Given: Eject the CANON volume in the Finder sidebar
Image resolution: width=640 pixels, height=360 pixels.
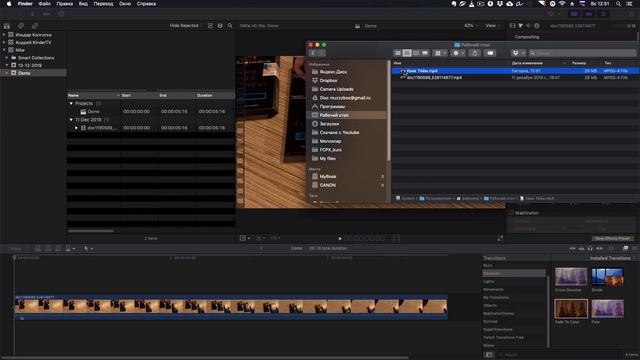Looking at the screenshot, I should point(382,185).
